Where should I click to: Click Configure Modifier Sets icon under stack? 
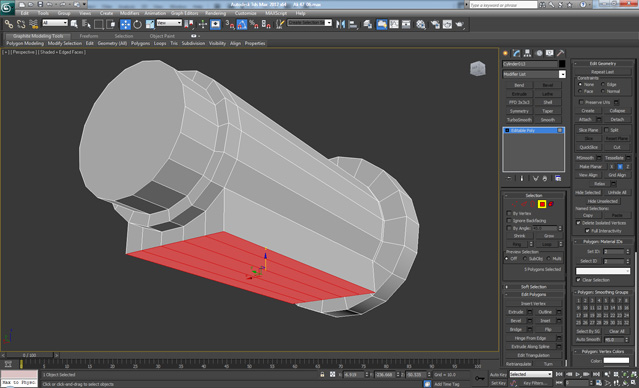click(x=558, y=179)
